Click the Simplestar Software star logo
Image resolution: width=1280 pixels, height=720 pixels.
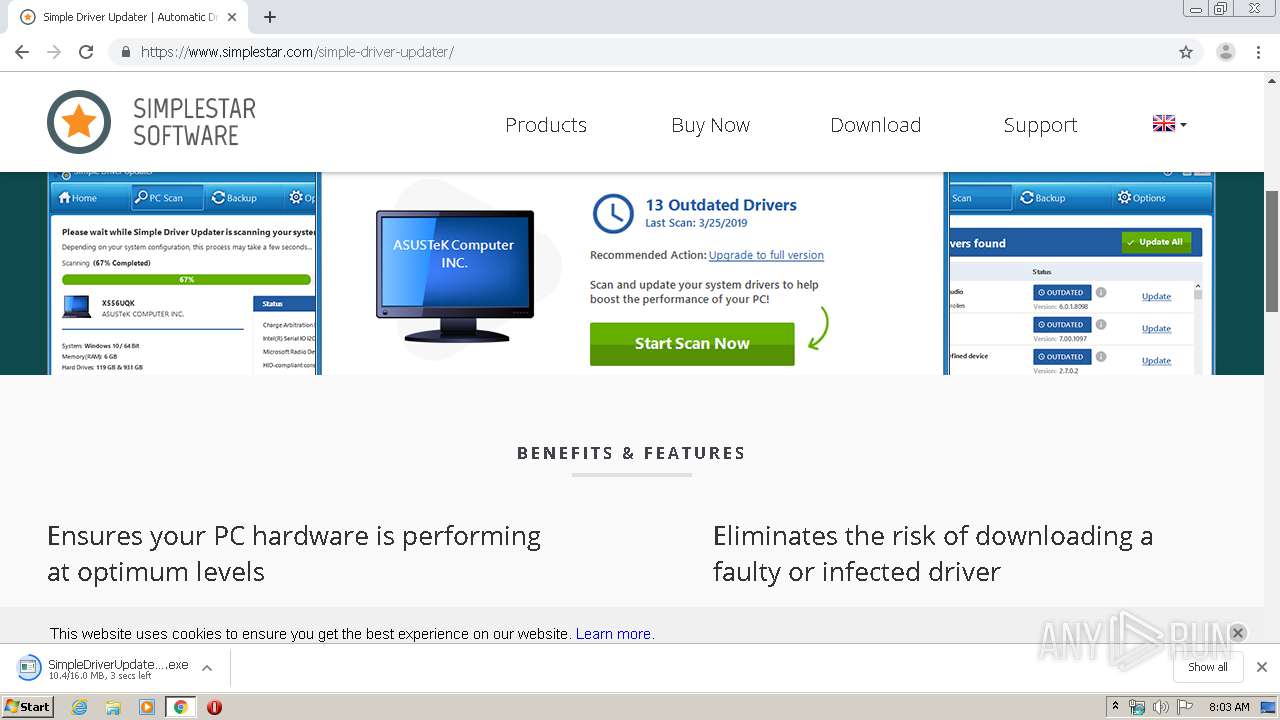pyautogui.click(x=79, y=122)
